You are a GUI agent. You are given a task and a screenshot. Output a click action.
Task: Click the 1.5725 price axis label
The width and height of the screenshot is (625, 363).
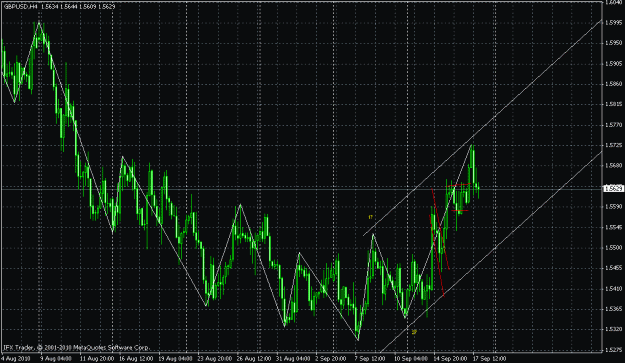614,145
